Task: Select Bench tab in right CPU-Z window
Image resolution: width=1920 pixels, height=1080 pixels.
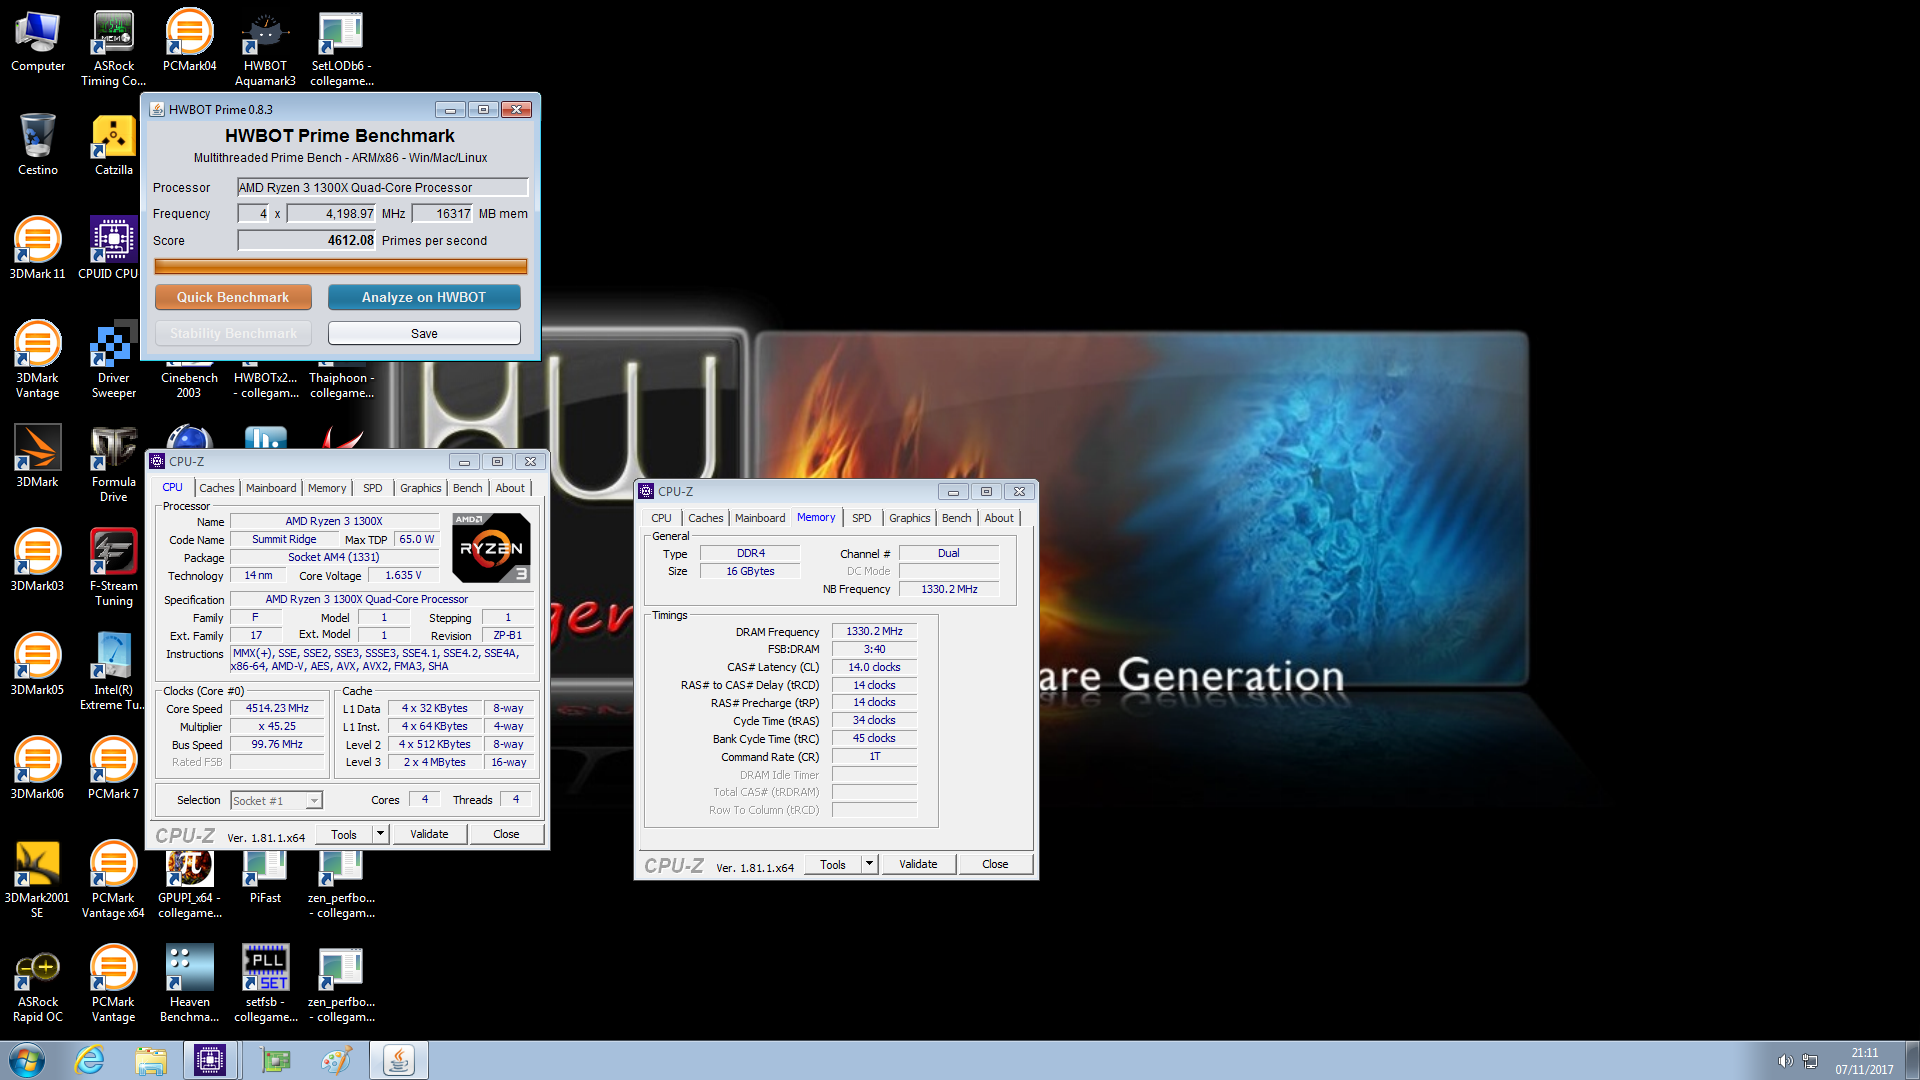Action: point(956,518)
